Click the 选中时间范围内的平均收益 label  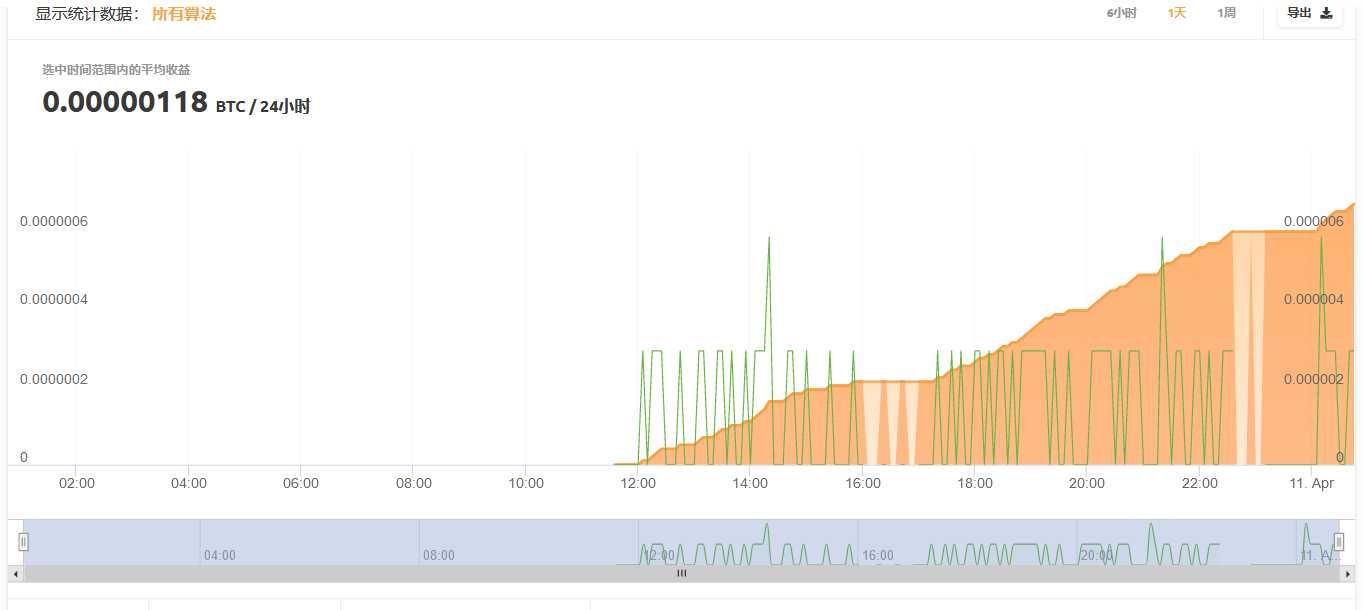click(116, 70)
